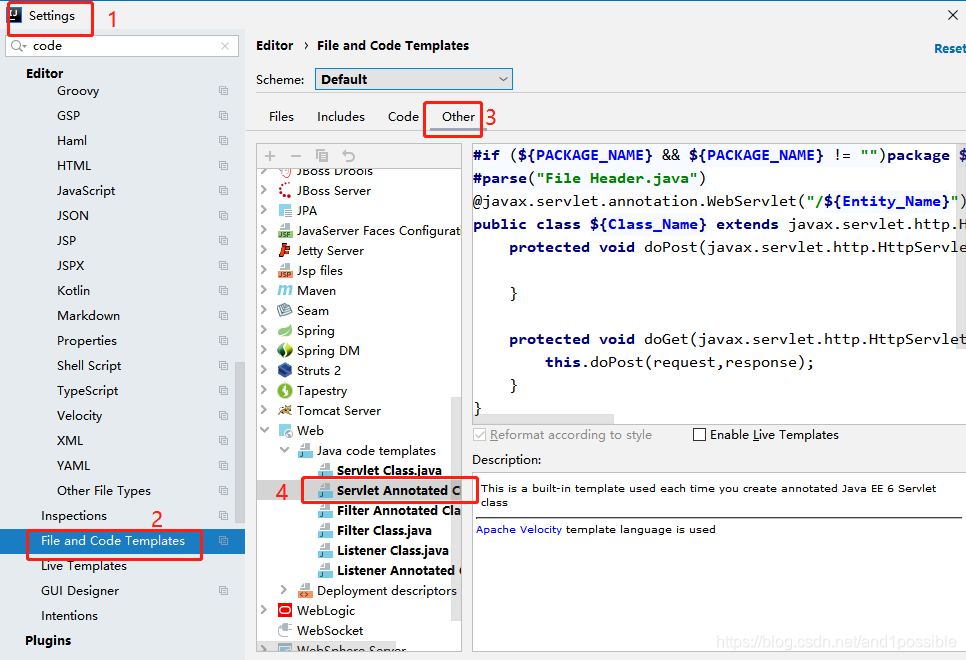
Task: Enable Live Templates checkbox
Action: click(x=699, y=434)
